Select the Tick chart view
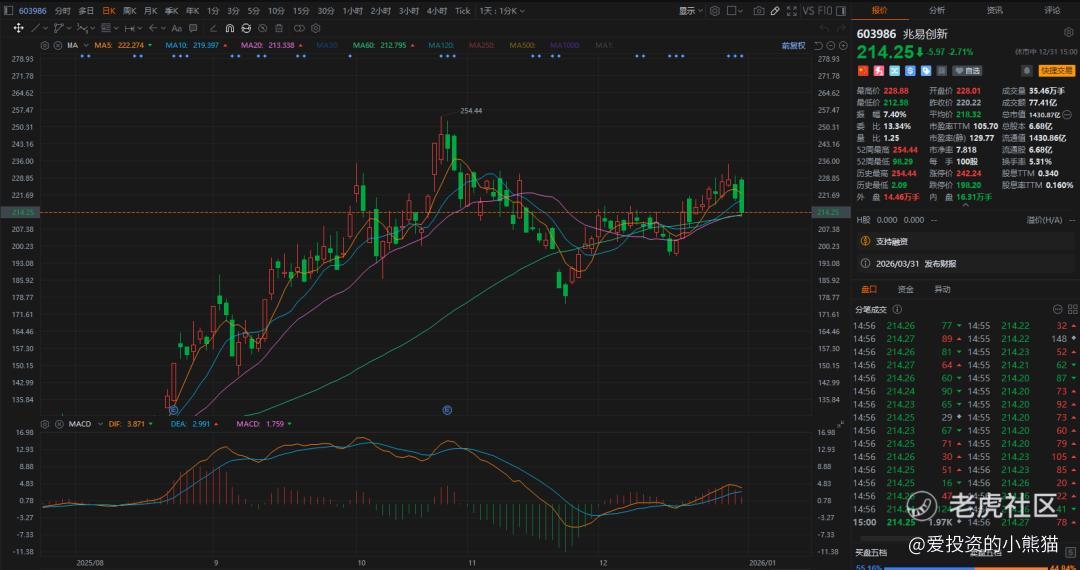 (x=463, y=11)
